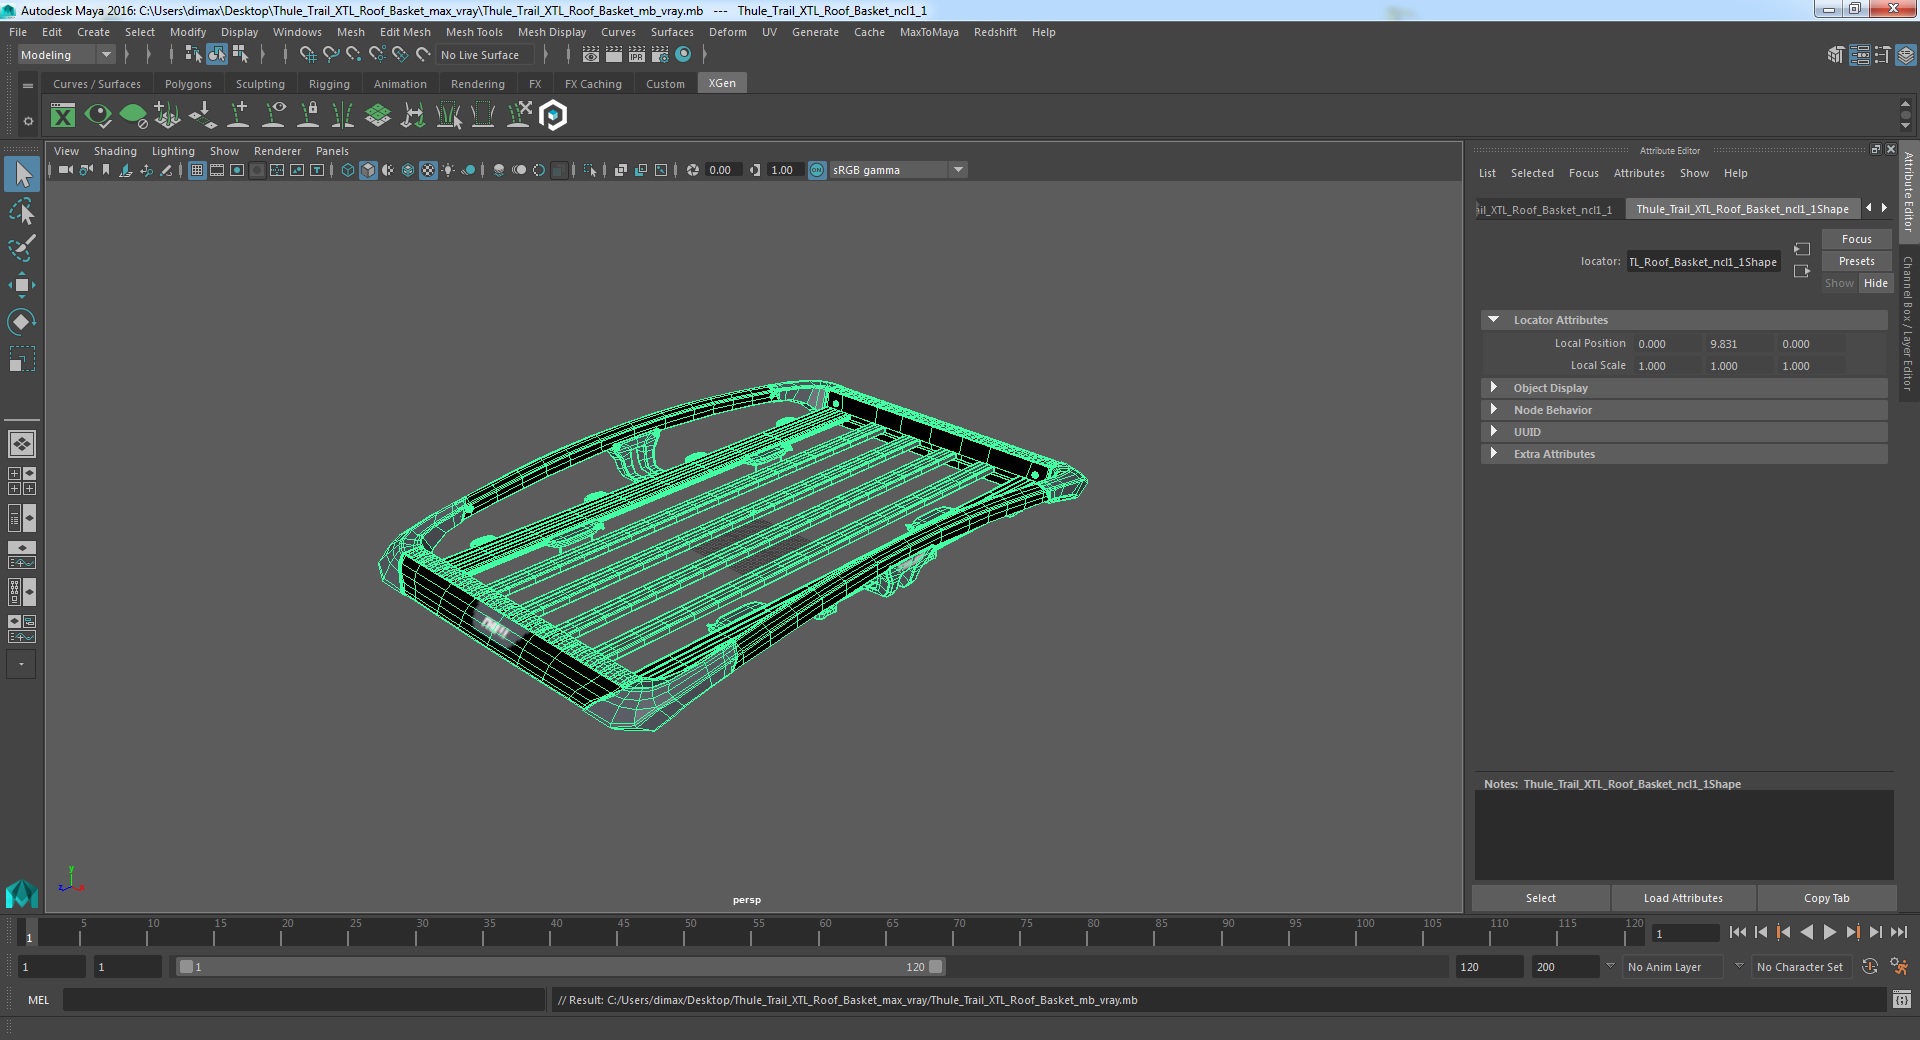Screen dimensions: 1920x1040
Task: Toggle viewport shadows icon
Action: coord(468,170)
